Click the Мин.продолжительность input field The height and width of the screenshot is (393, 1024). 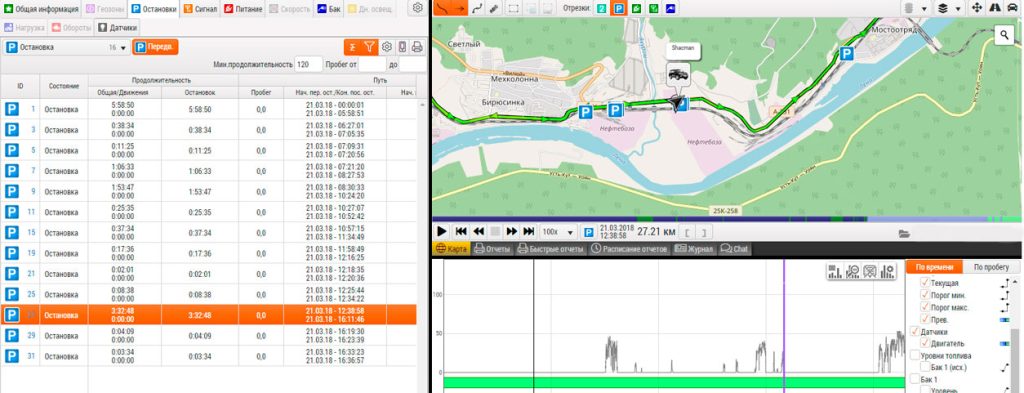pos(309,65)
